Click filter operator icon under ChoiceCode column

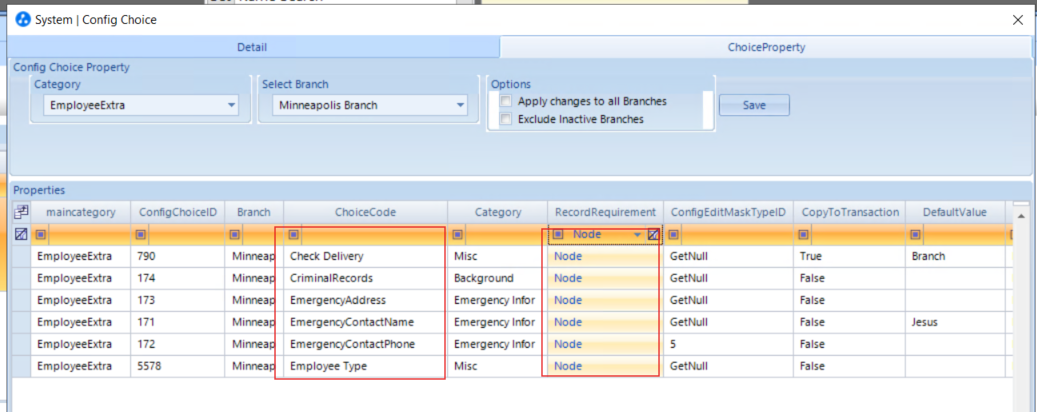pyautogui.click(x=294, y=234)
